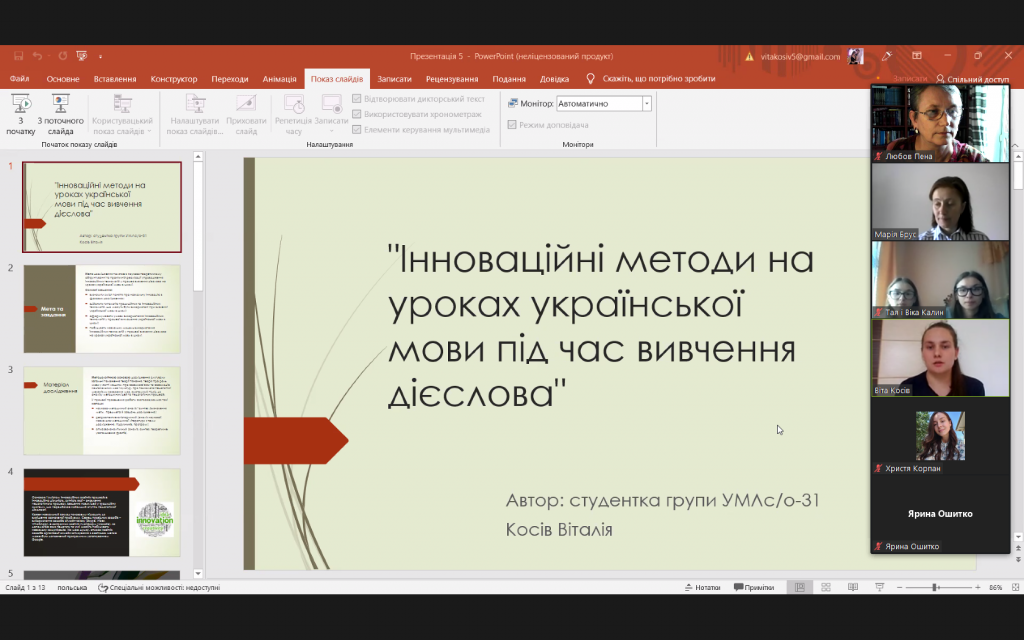The image size is (1024, 640).
Task: Click the Спільний доступ button
Action: point(971,79)
